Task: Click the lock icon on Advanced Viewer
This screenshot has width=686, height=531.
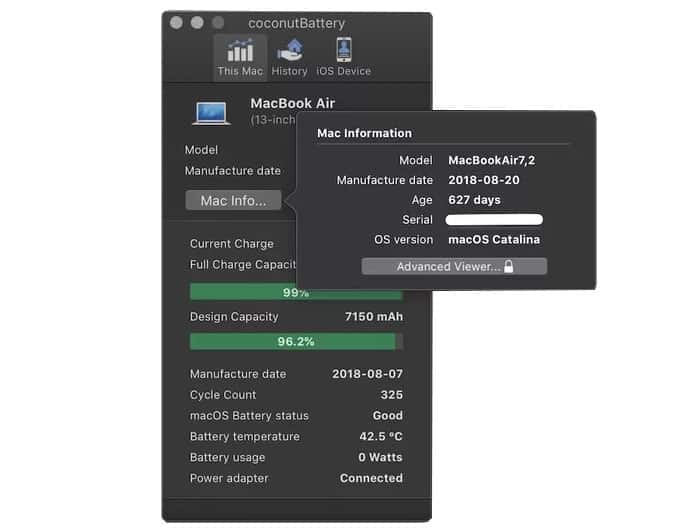Action: (x=508, y=266)
